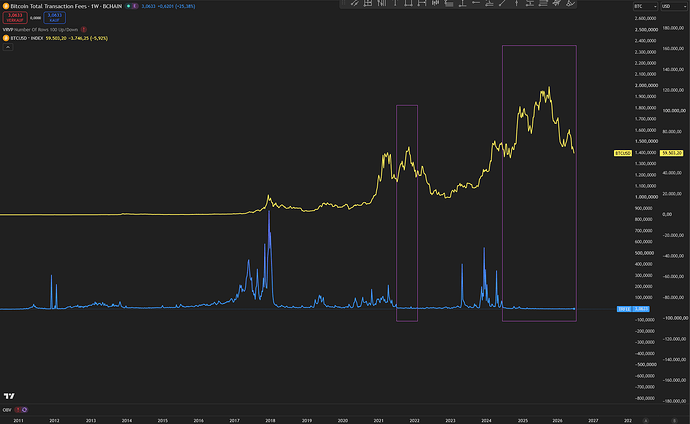Select the horizontal arrow-left drawing tool
The image size is (690, 424).
(476, 3)
